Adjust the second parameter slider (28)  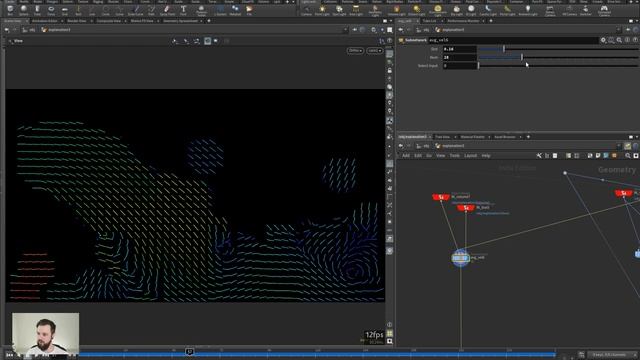point(558,57)
